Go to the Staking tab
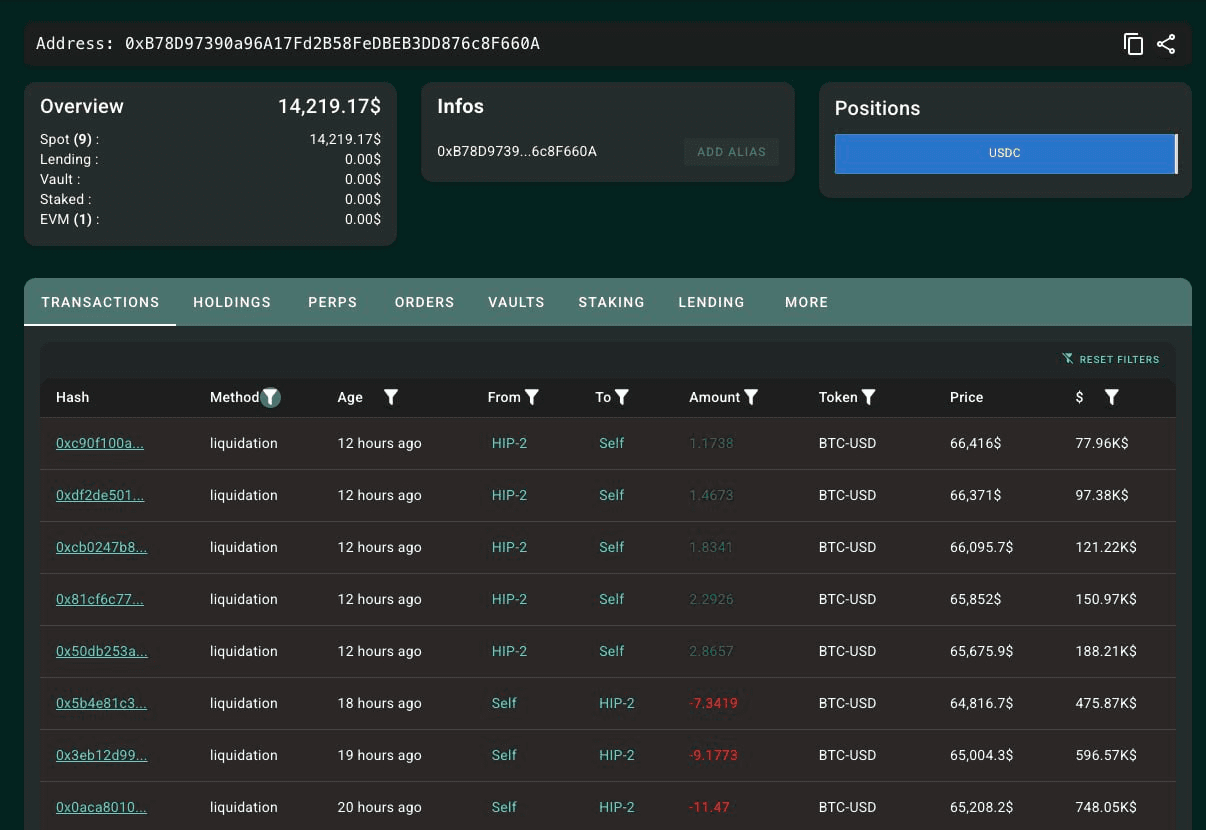Image resolution: width=1206 pixels, height=830 pixels. click(x=611, y=302)
